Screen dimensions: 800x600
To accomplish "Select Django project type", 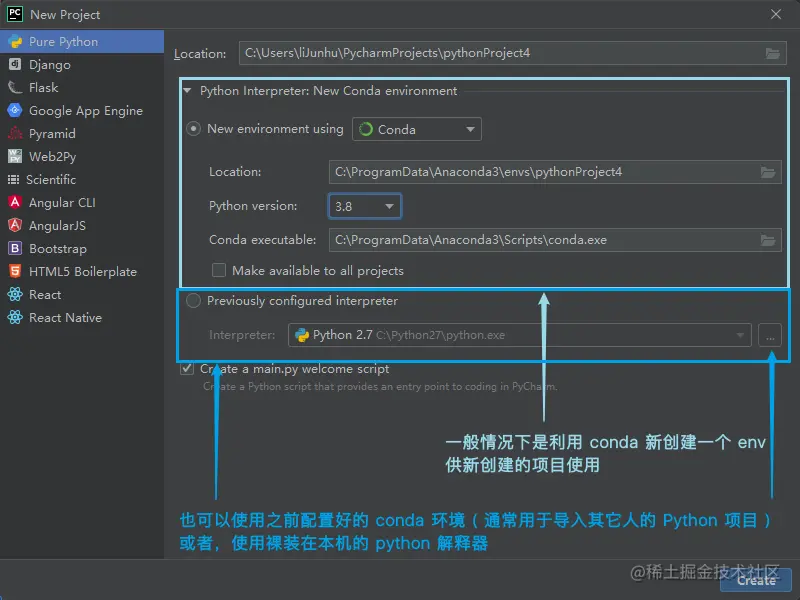I will (82, 65).
